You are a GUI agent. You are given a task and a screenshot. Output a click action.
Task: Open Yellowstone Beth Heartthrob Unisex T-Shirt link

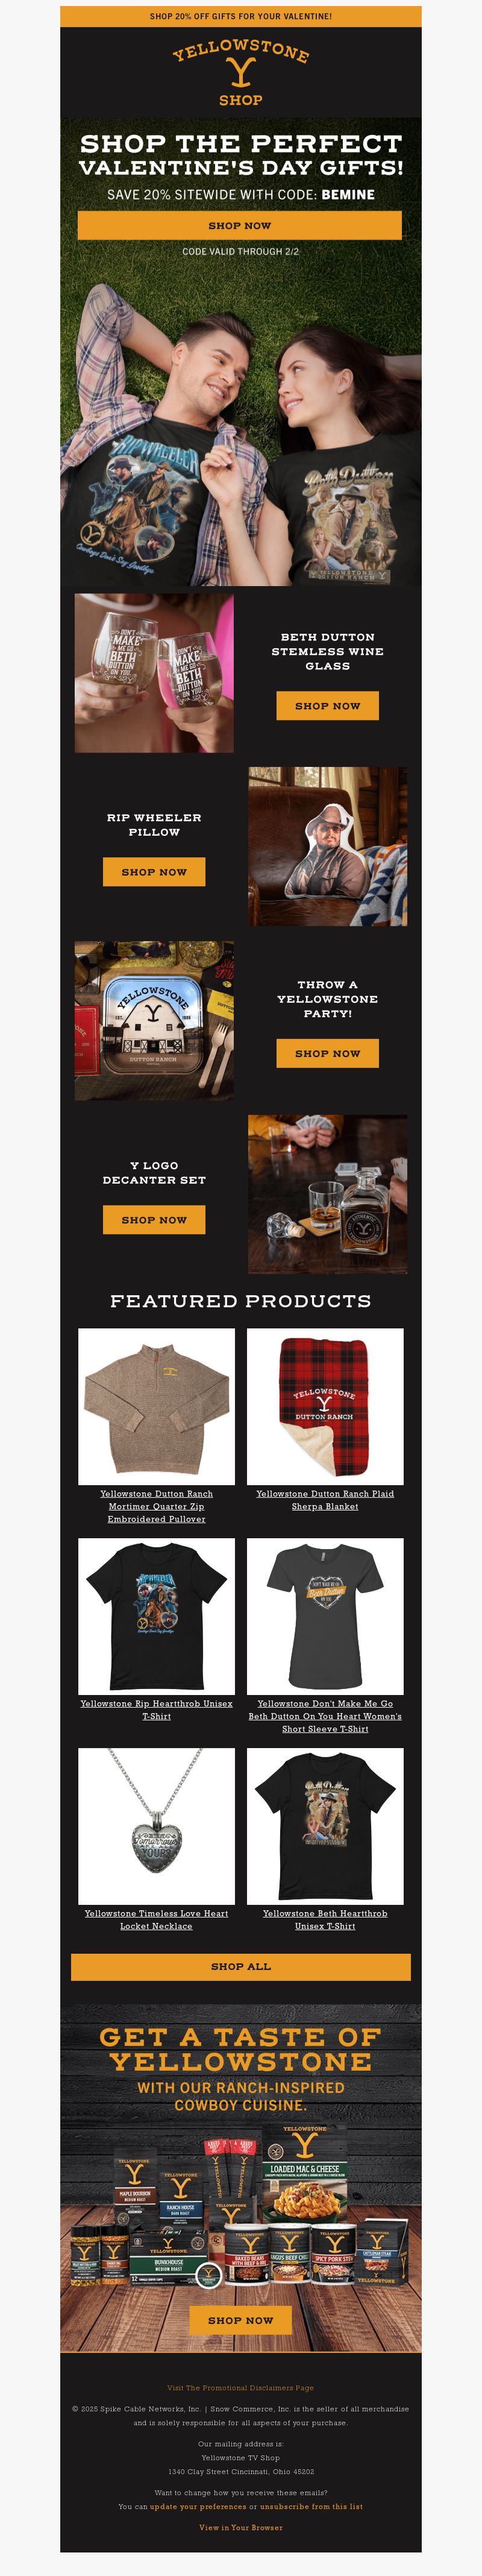click(325, 1919)
